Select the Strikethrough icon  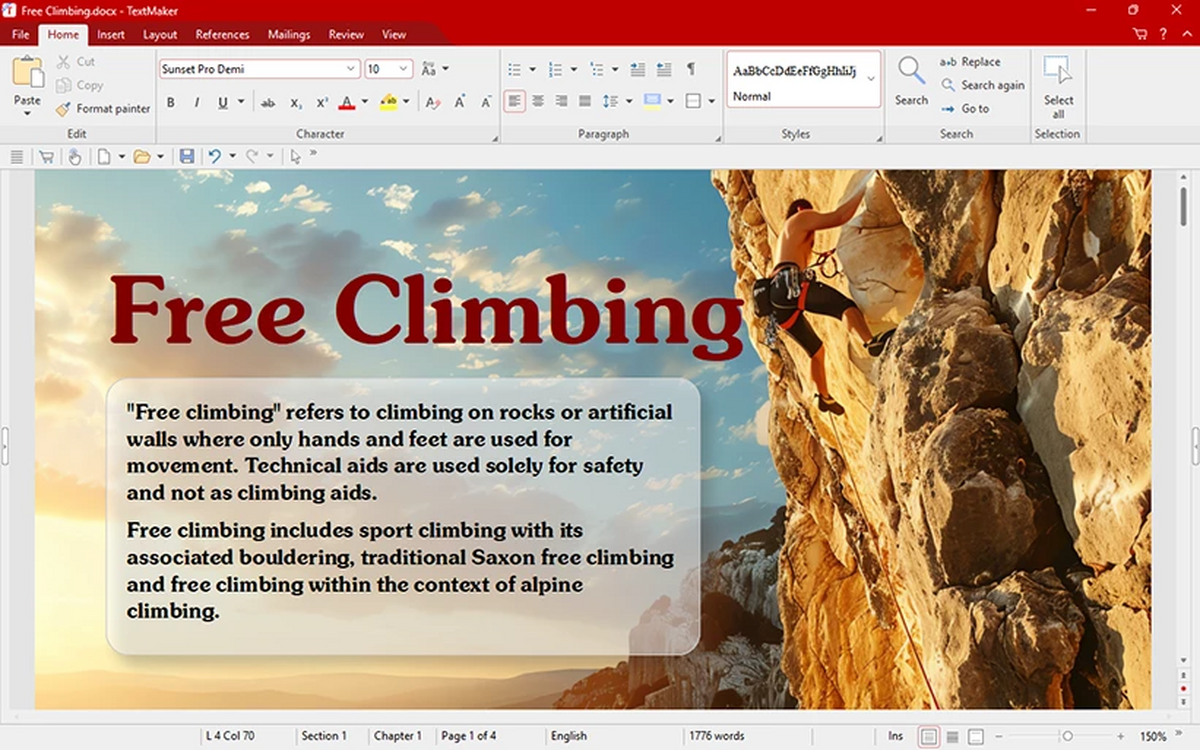pyautogui.click(x=268, y=101)
